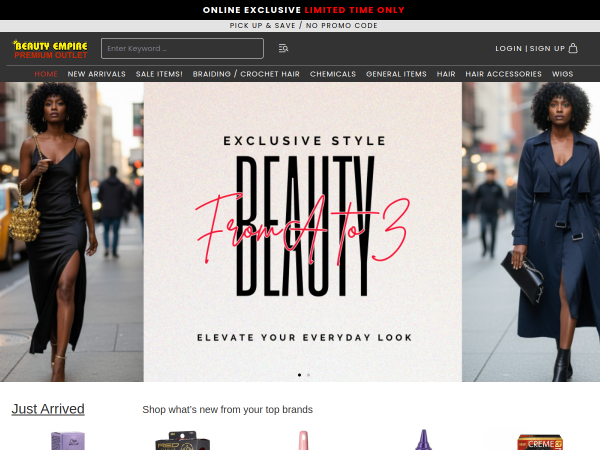Open the NEW ARRIVALS menu
Image resolution: width=600 pixels, height=450 pixels.
96,74
